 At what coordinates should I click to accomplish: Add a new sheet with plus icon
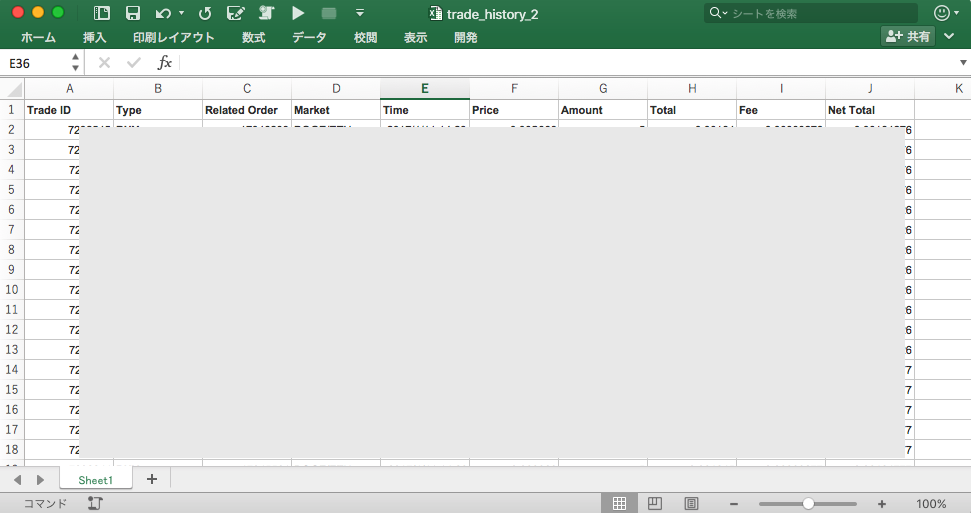click(x=152, y=479)
